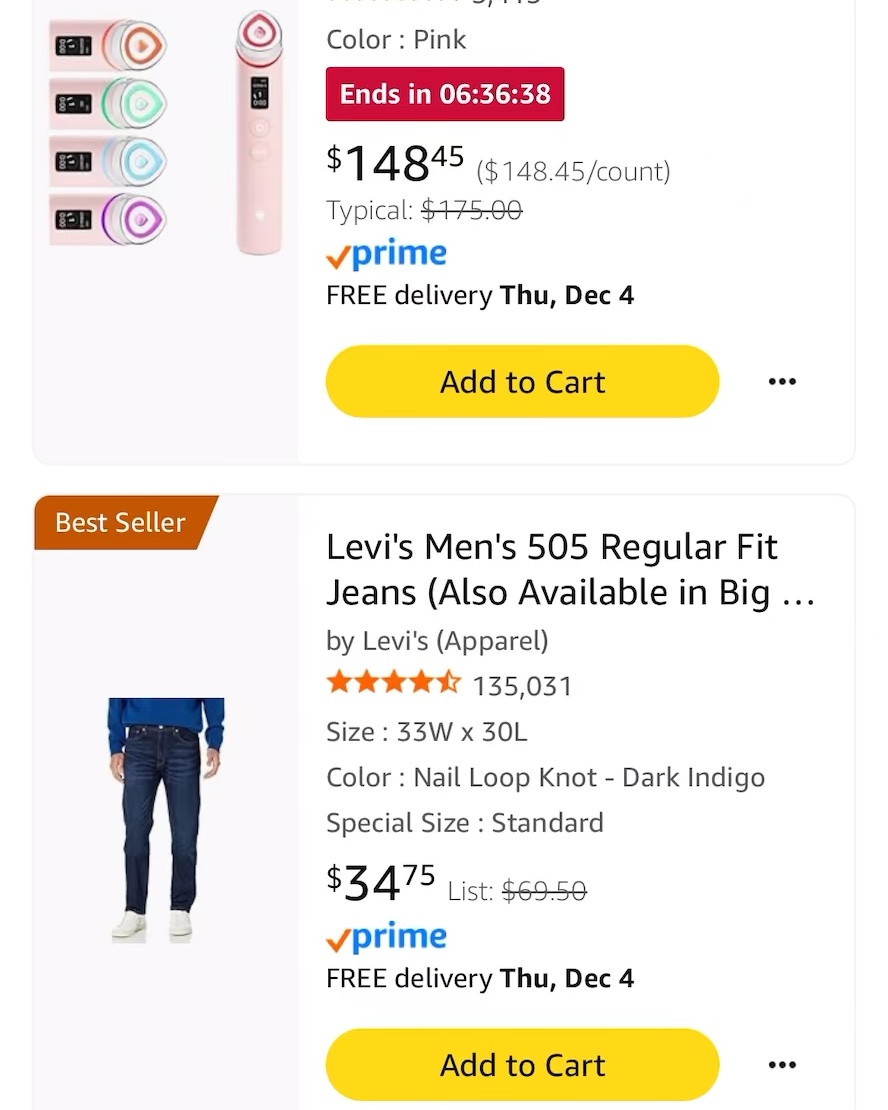The height and width of the screenshot is (1110, 888).
Task: Open the Prime logo on the face device listing
Action: (386, 254)
